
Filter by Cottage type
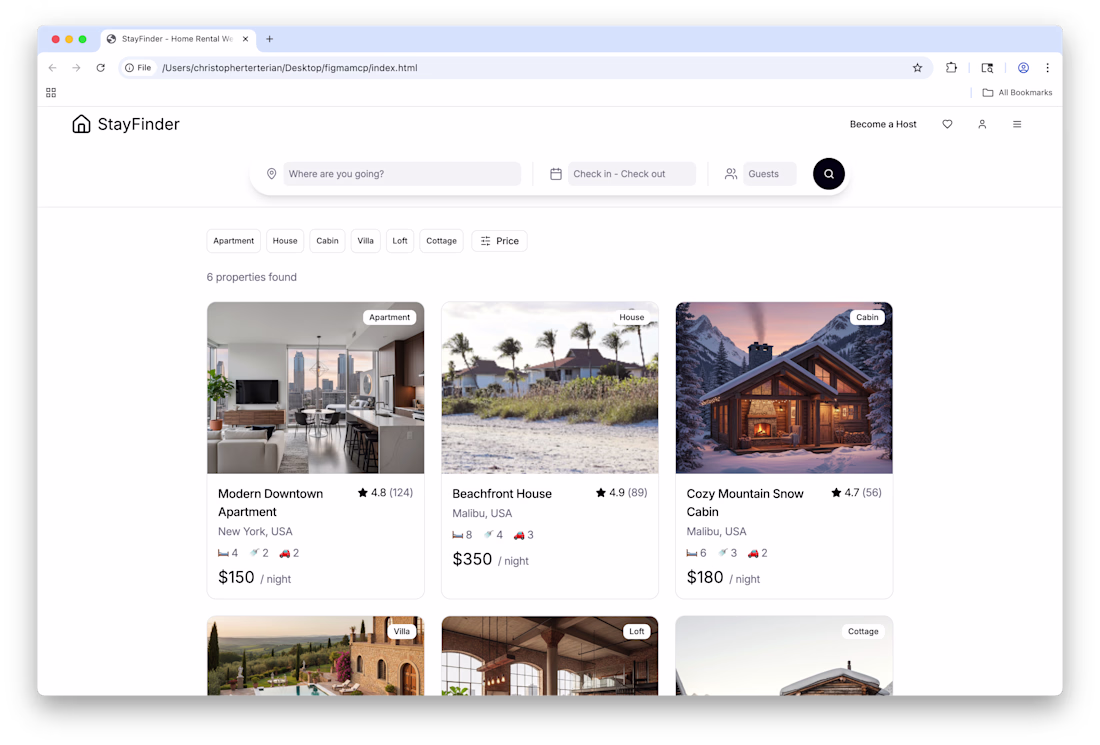441,241
